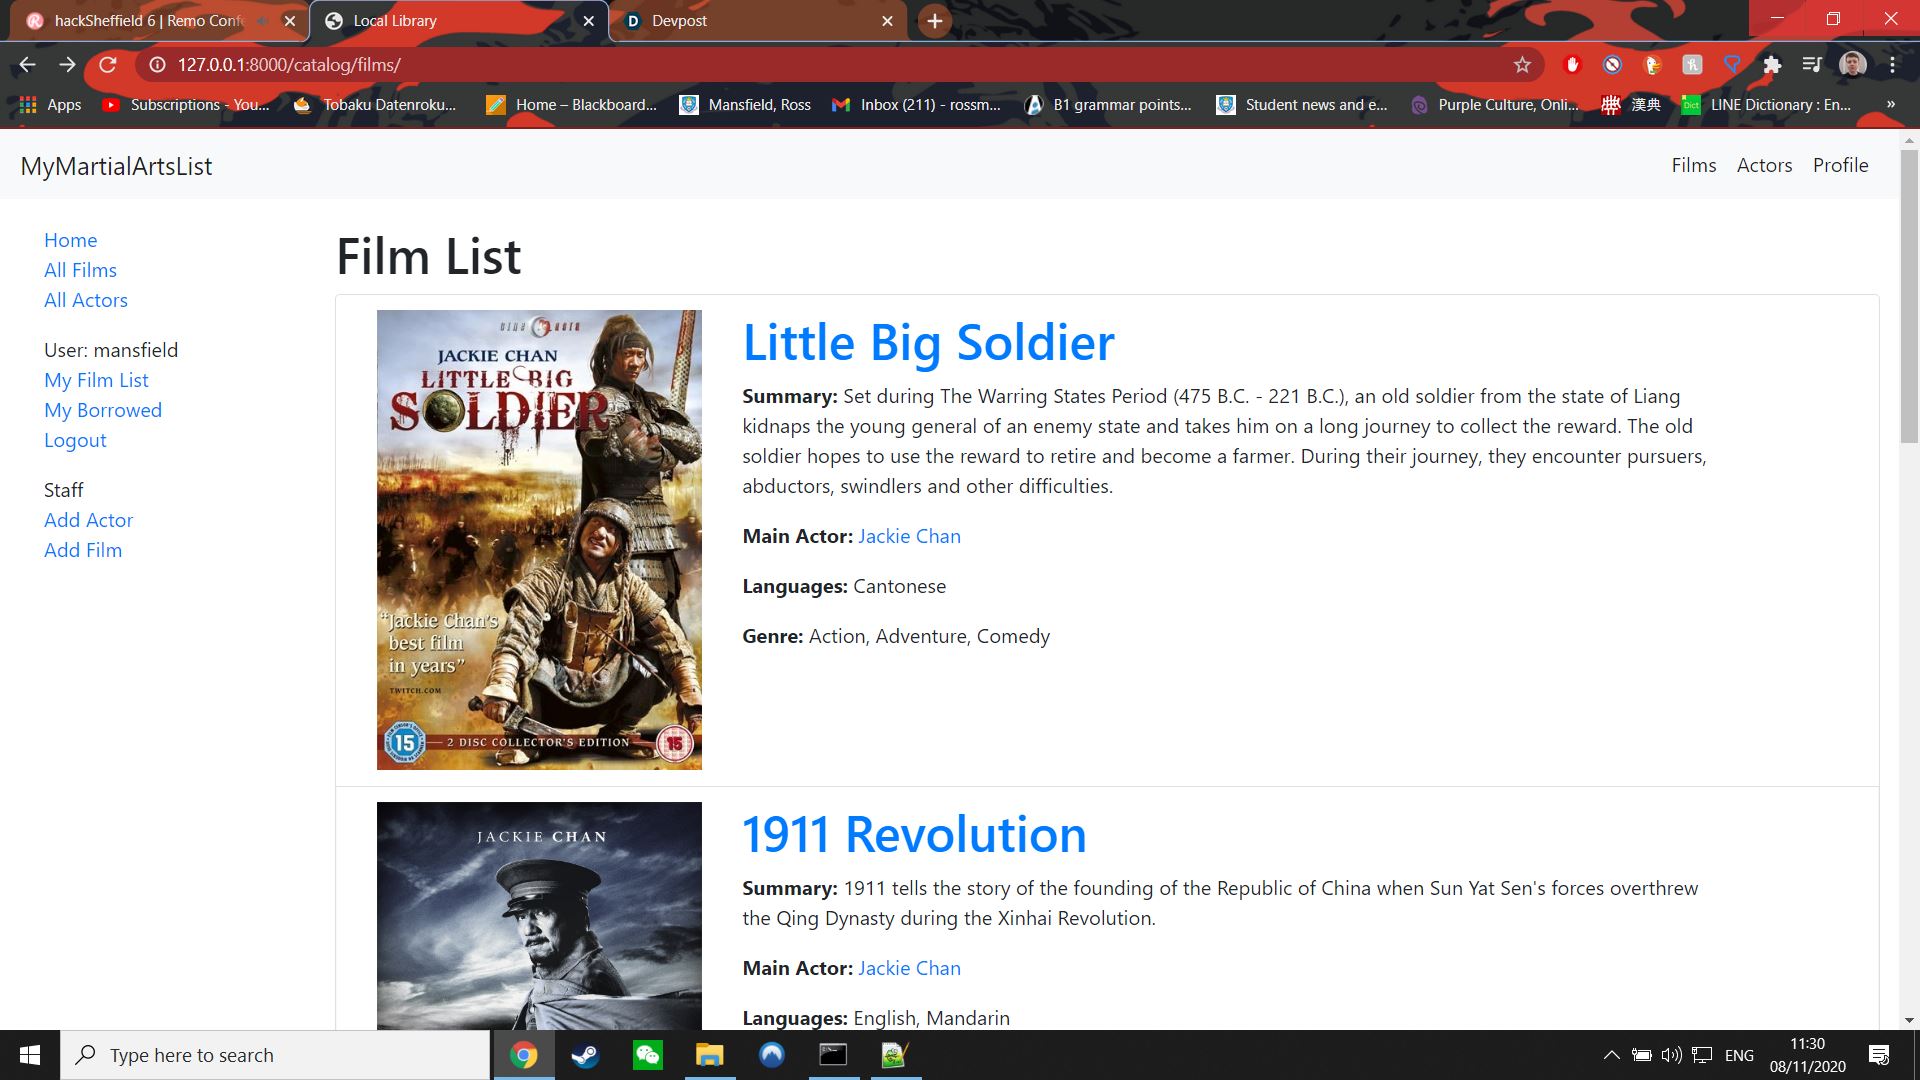The image size is (1920, 1080).
Task: Open the Little Big Soldier film title link
Action: (928, 343)
